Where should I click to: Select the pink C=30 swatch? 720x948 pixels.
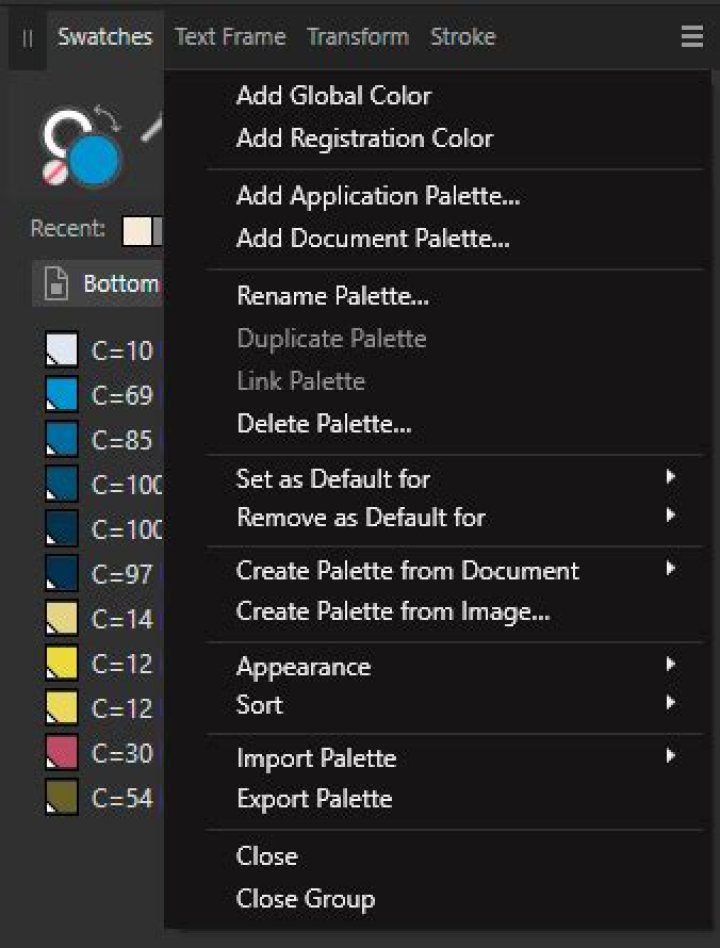(x=62, y=752)
